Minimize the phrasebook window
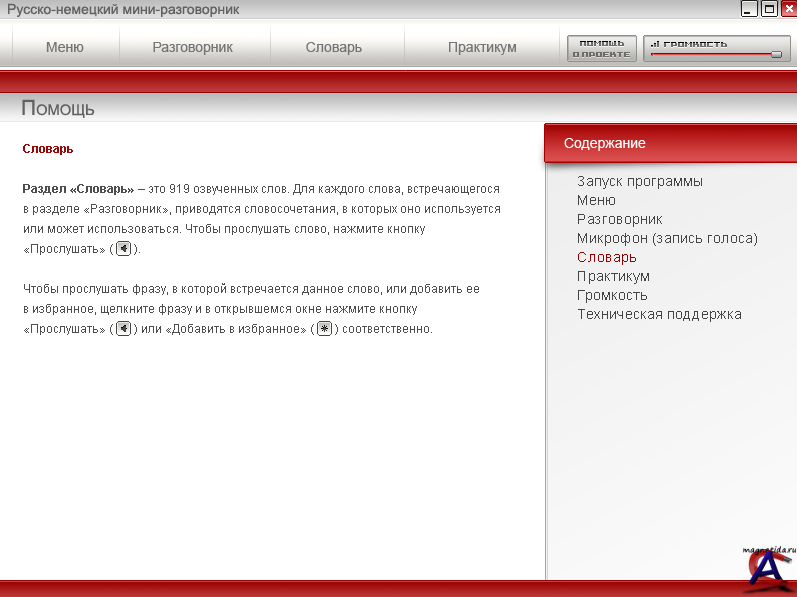The height and width of the screenshot is (597, 797). (749, 9)
